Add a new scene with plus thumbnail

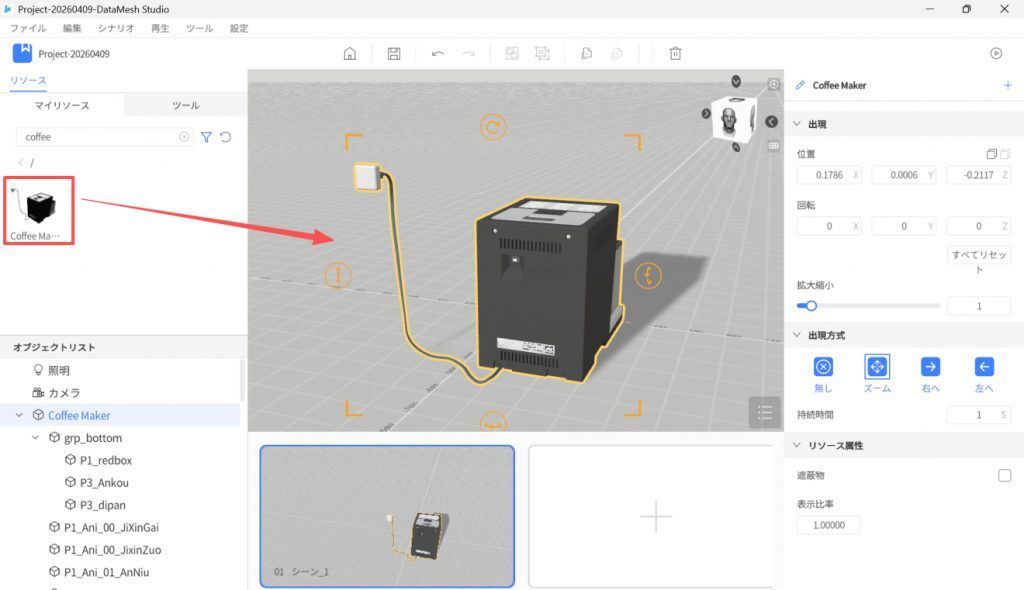[655, 516]
